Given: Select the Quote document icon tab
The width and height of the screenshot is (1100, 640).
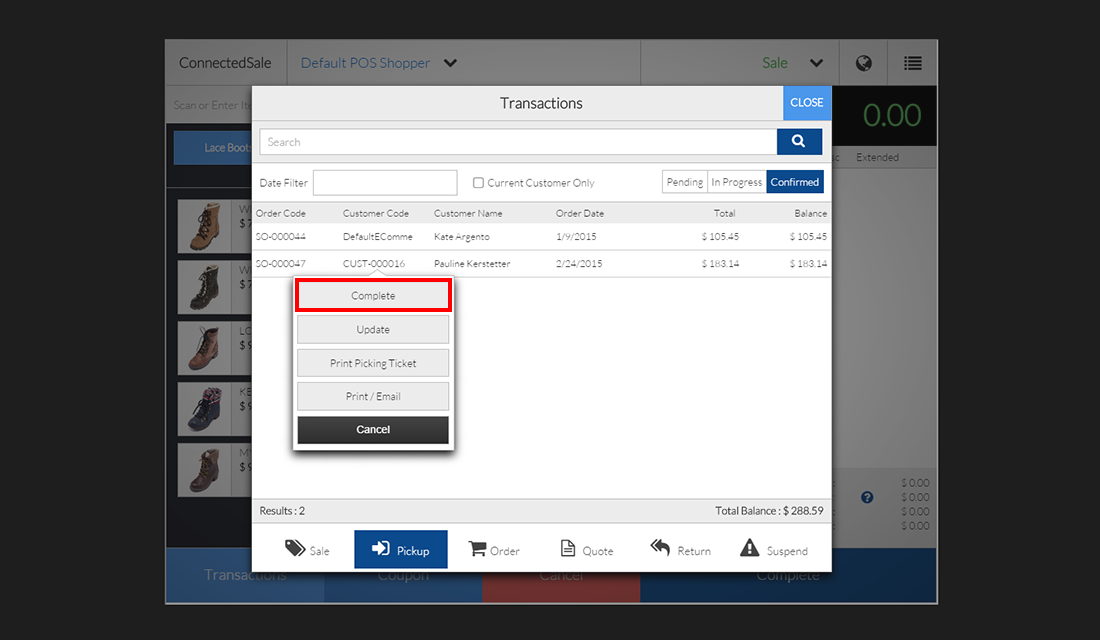Looking at the screenshot, I should [x=586, y=550].
